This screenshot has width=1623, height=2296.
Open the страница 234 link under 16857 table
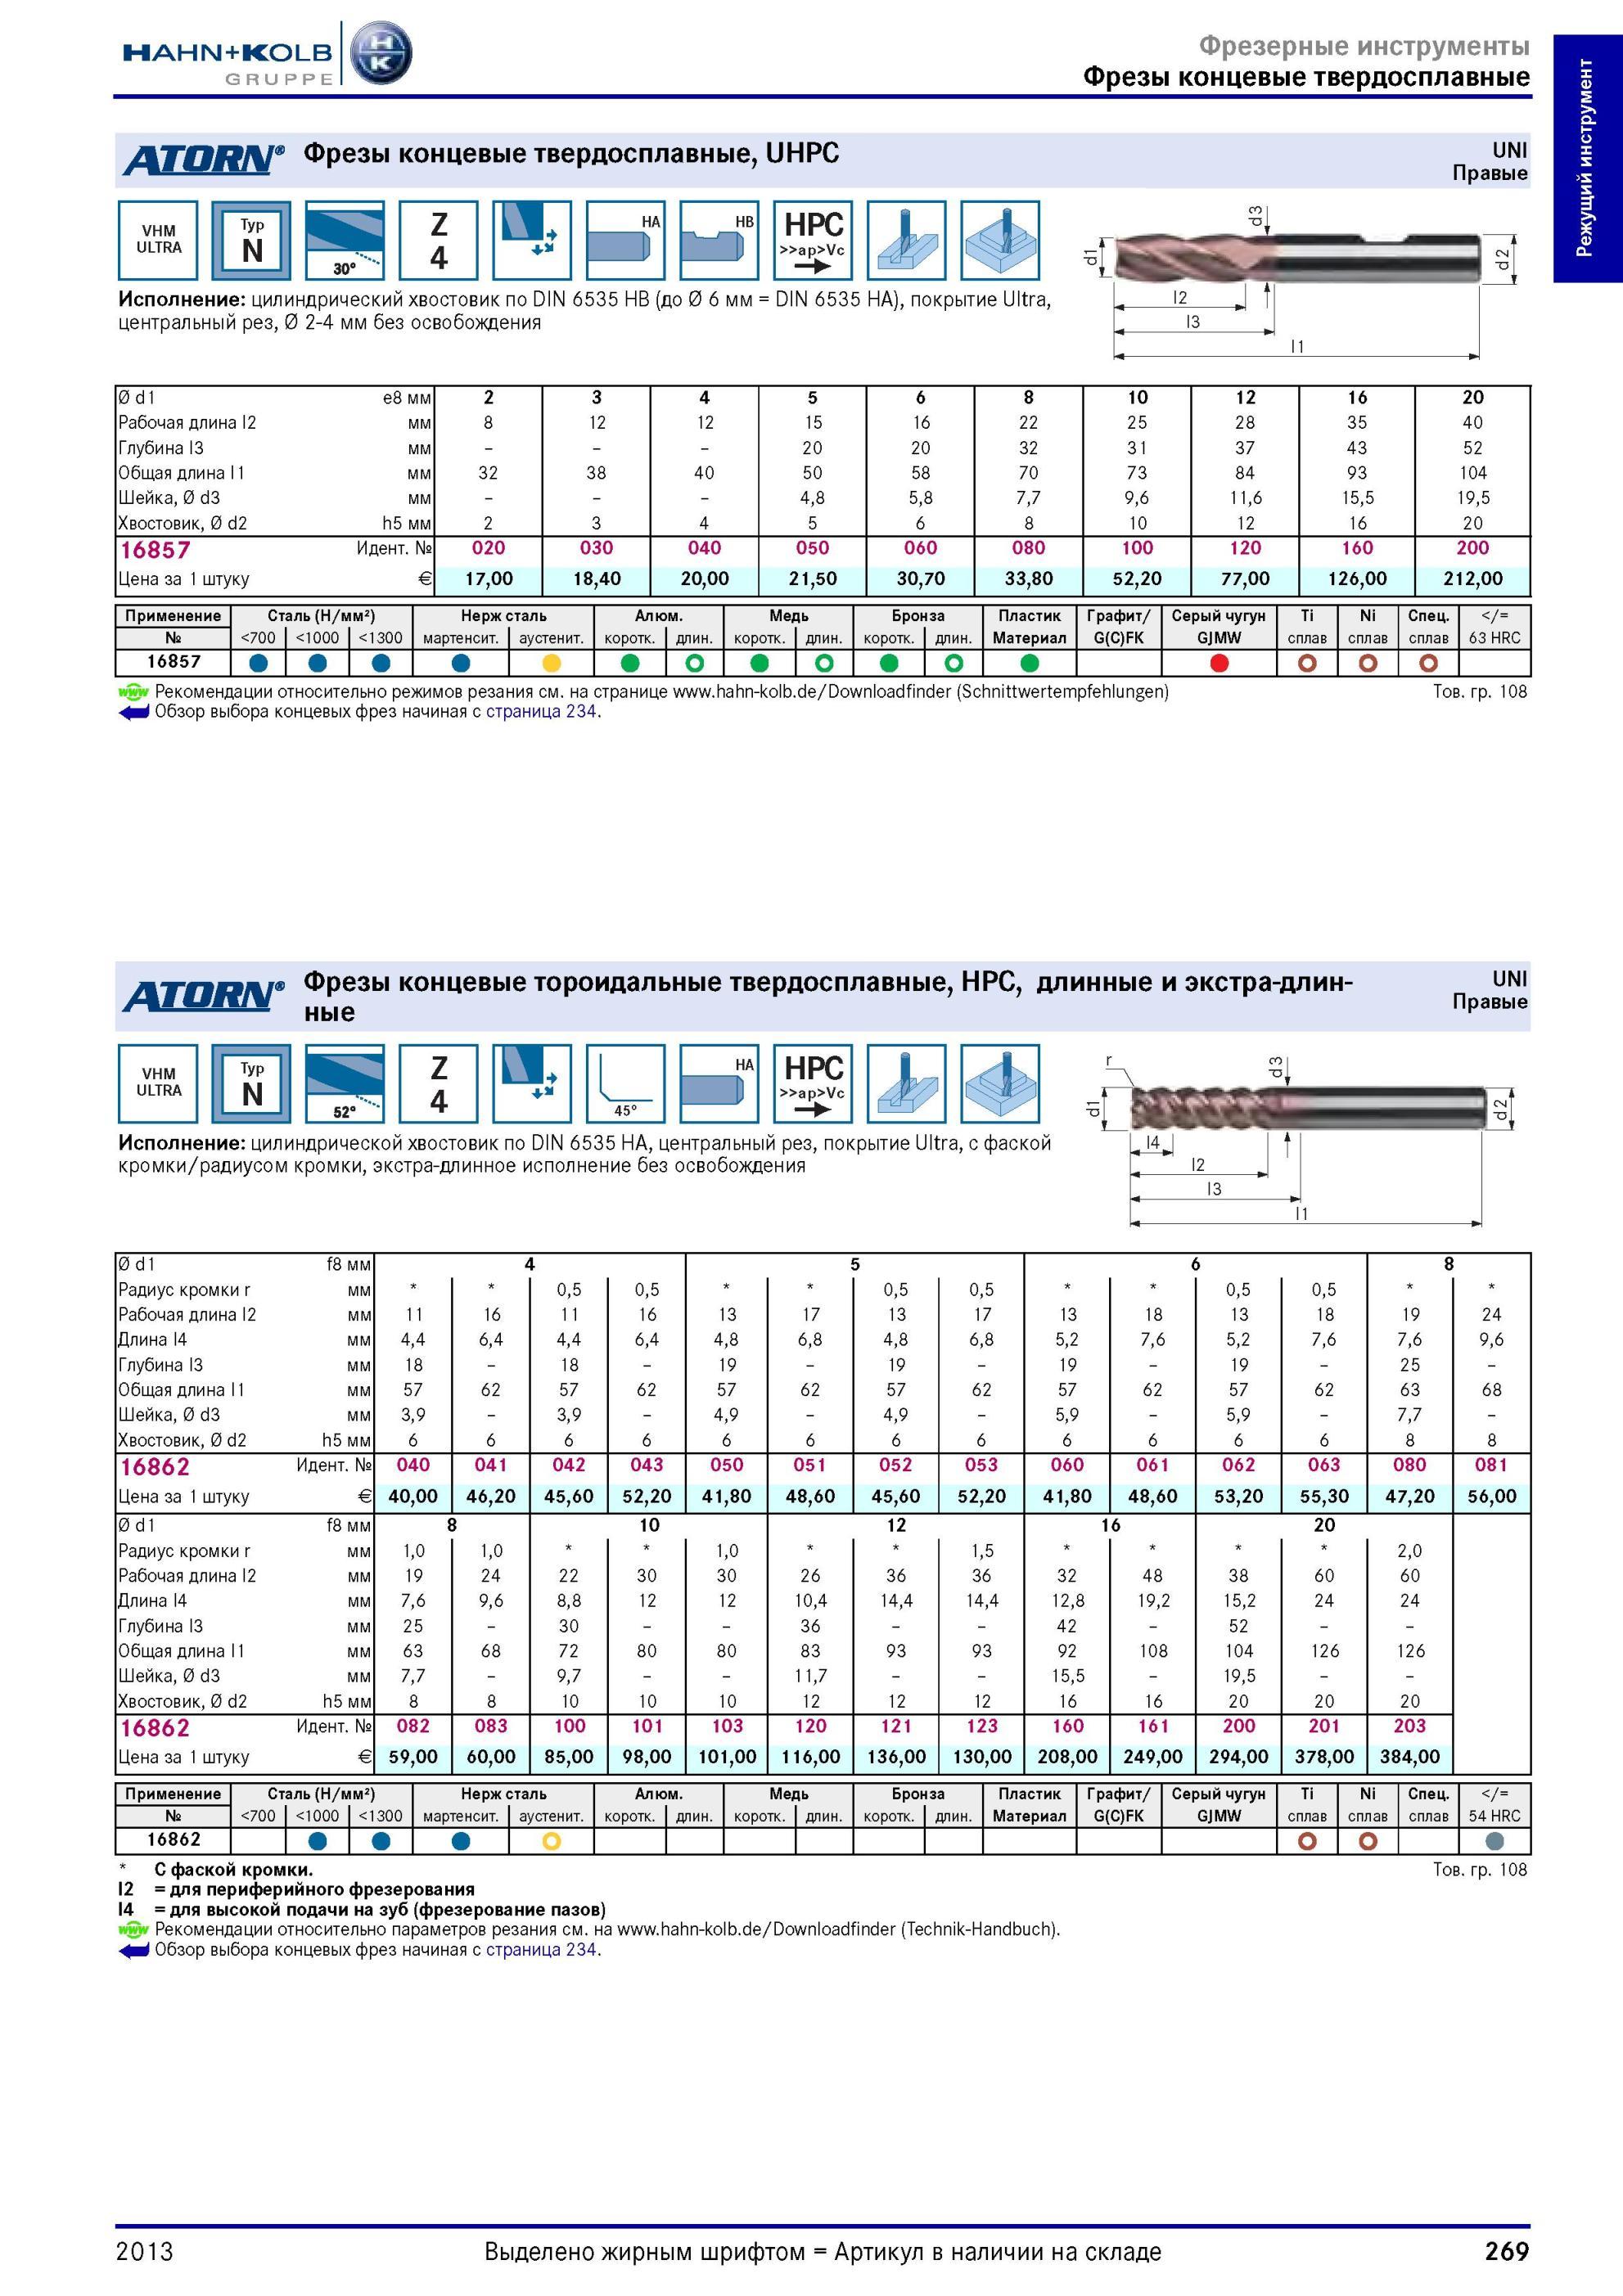pos(541,712)
